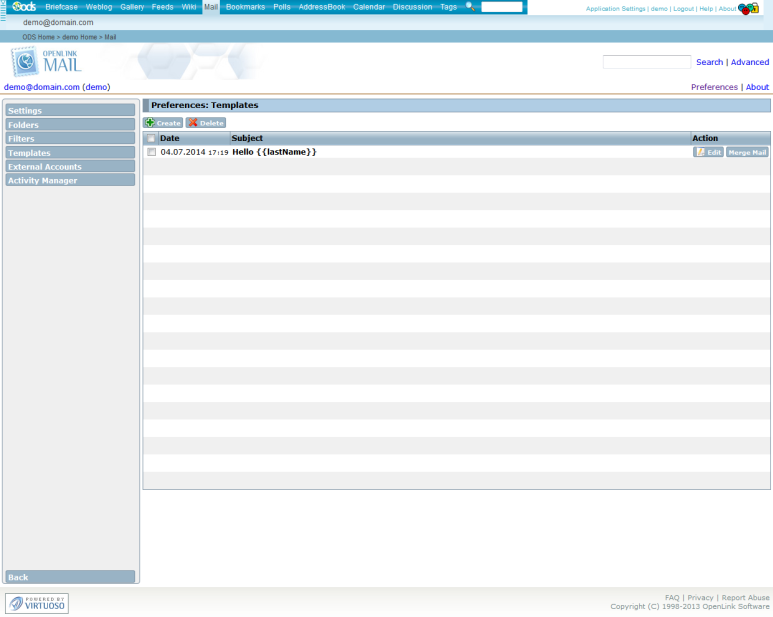Open the Settings section in sidebar
The image size is (773, 617).
69,110
